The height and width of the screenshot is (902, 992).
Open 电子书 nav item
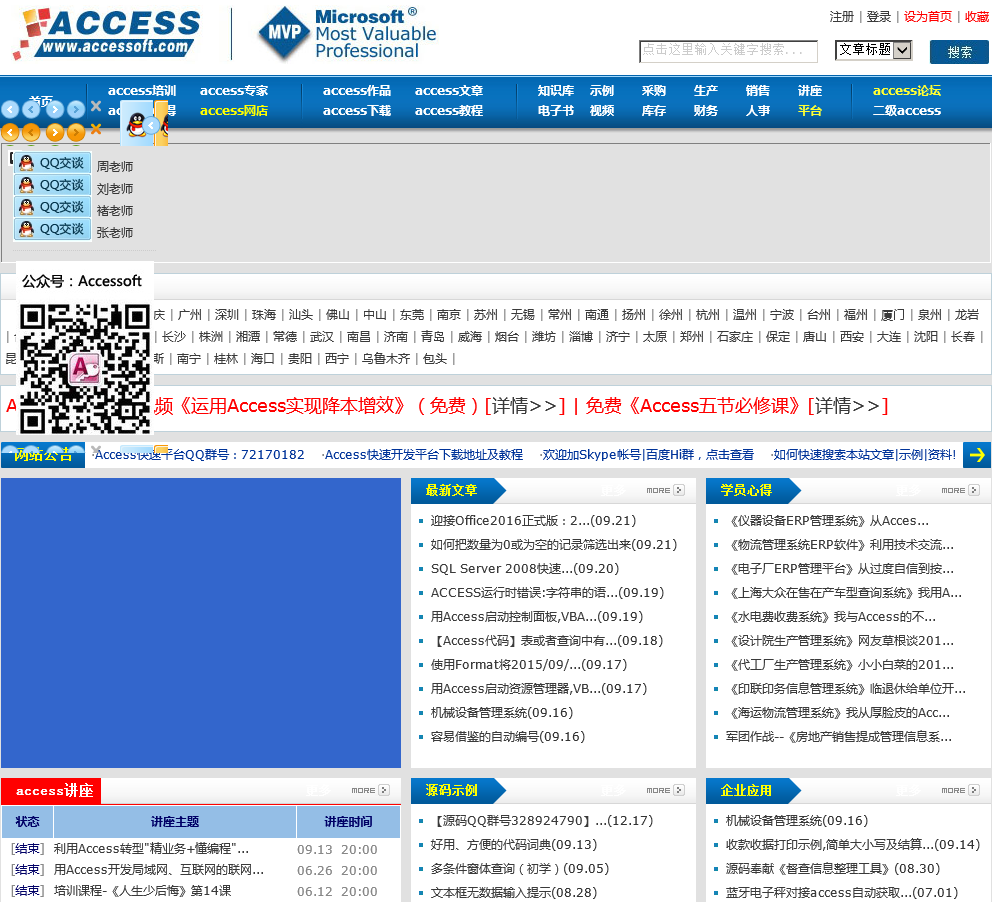(x=555, y=111)
